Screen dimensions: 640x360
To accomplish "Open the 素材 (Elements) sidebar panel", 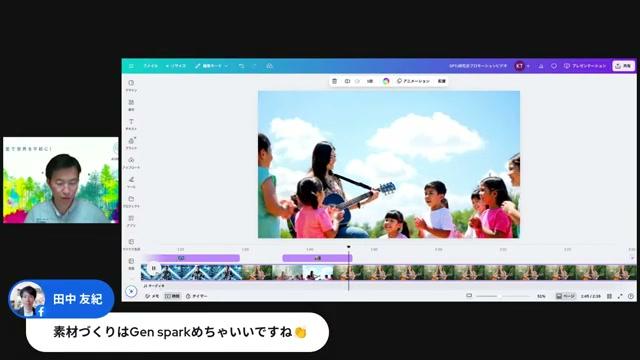I will pyautogui.click(x=131, y=105).
